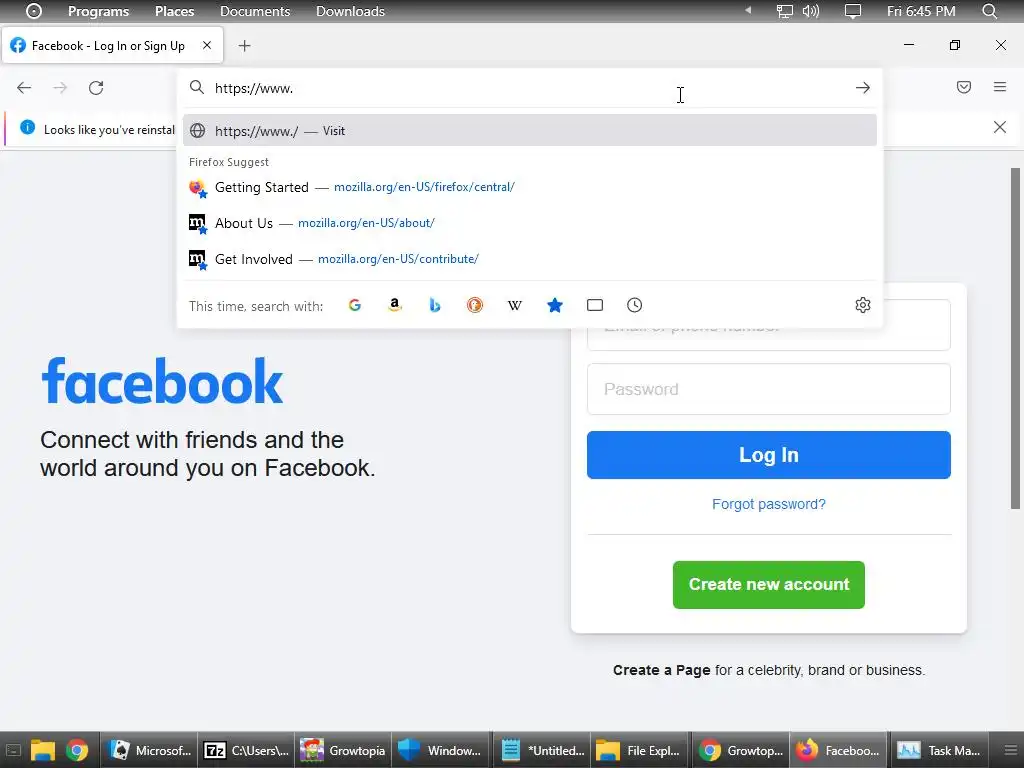The image size is (1024, 768).
Task: Search this time with DuckDuckGo
Action: 475,305
